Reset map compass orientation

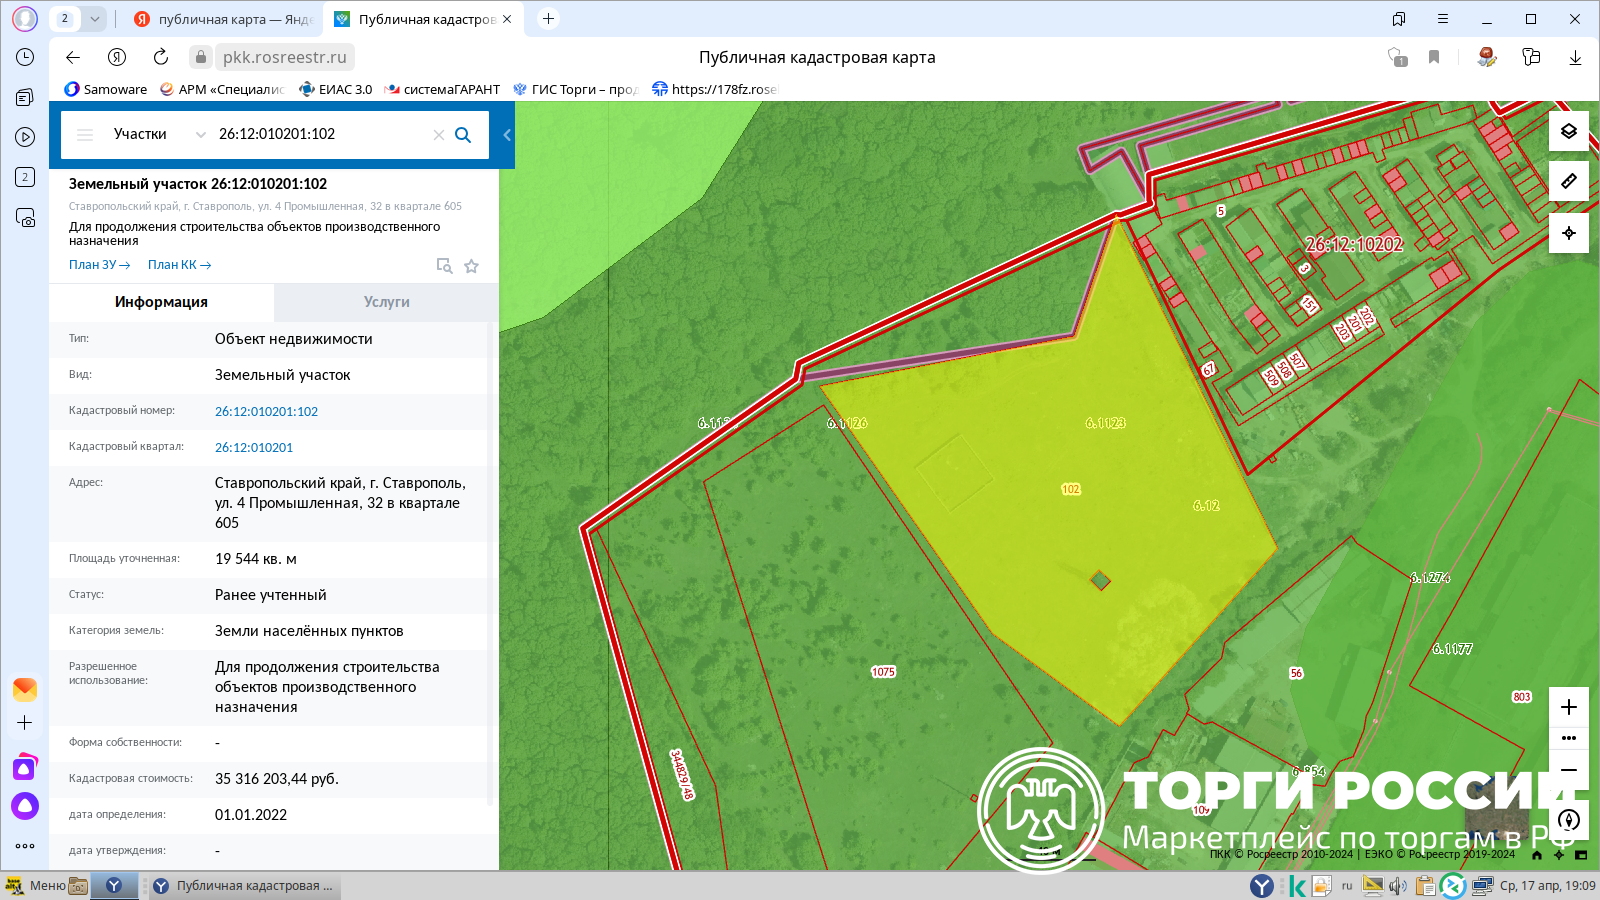pos(1568,820)
